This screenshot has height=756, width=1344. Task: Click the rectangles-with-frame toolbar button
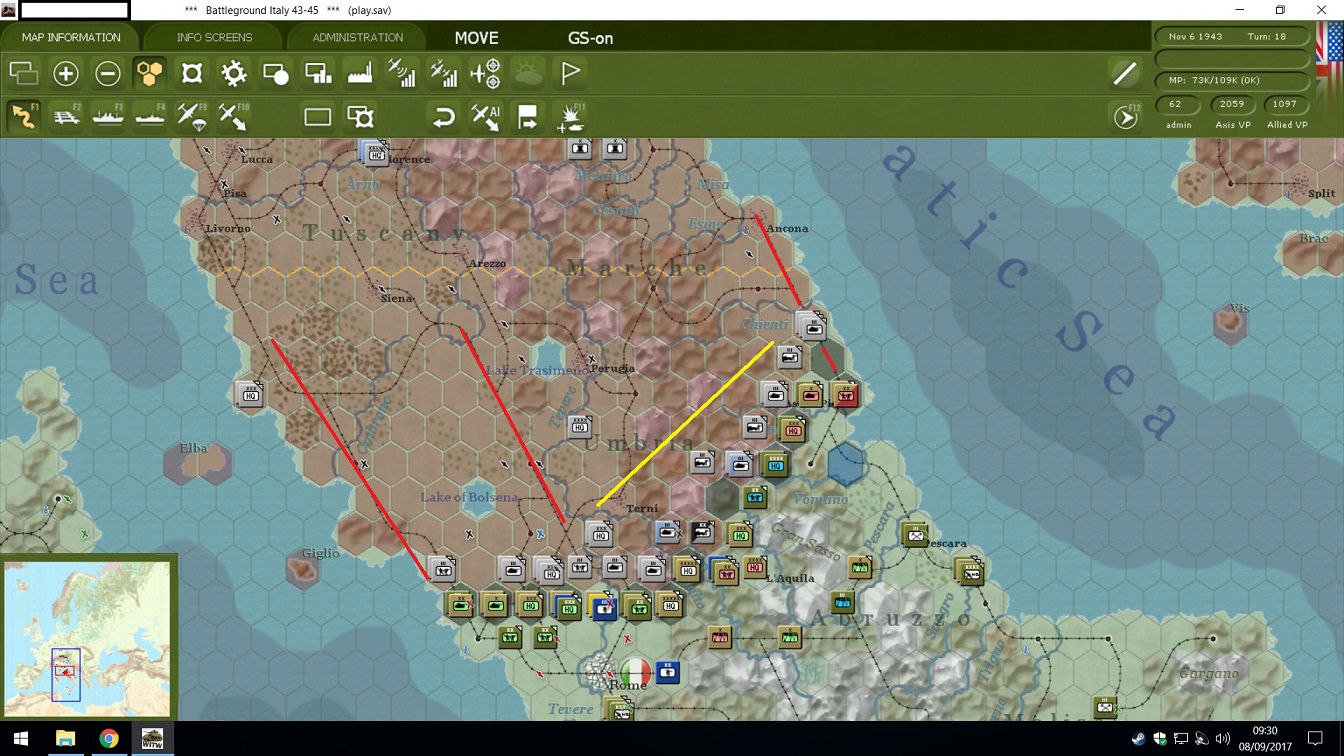point(360,117)
